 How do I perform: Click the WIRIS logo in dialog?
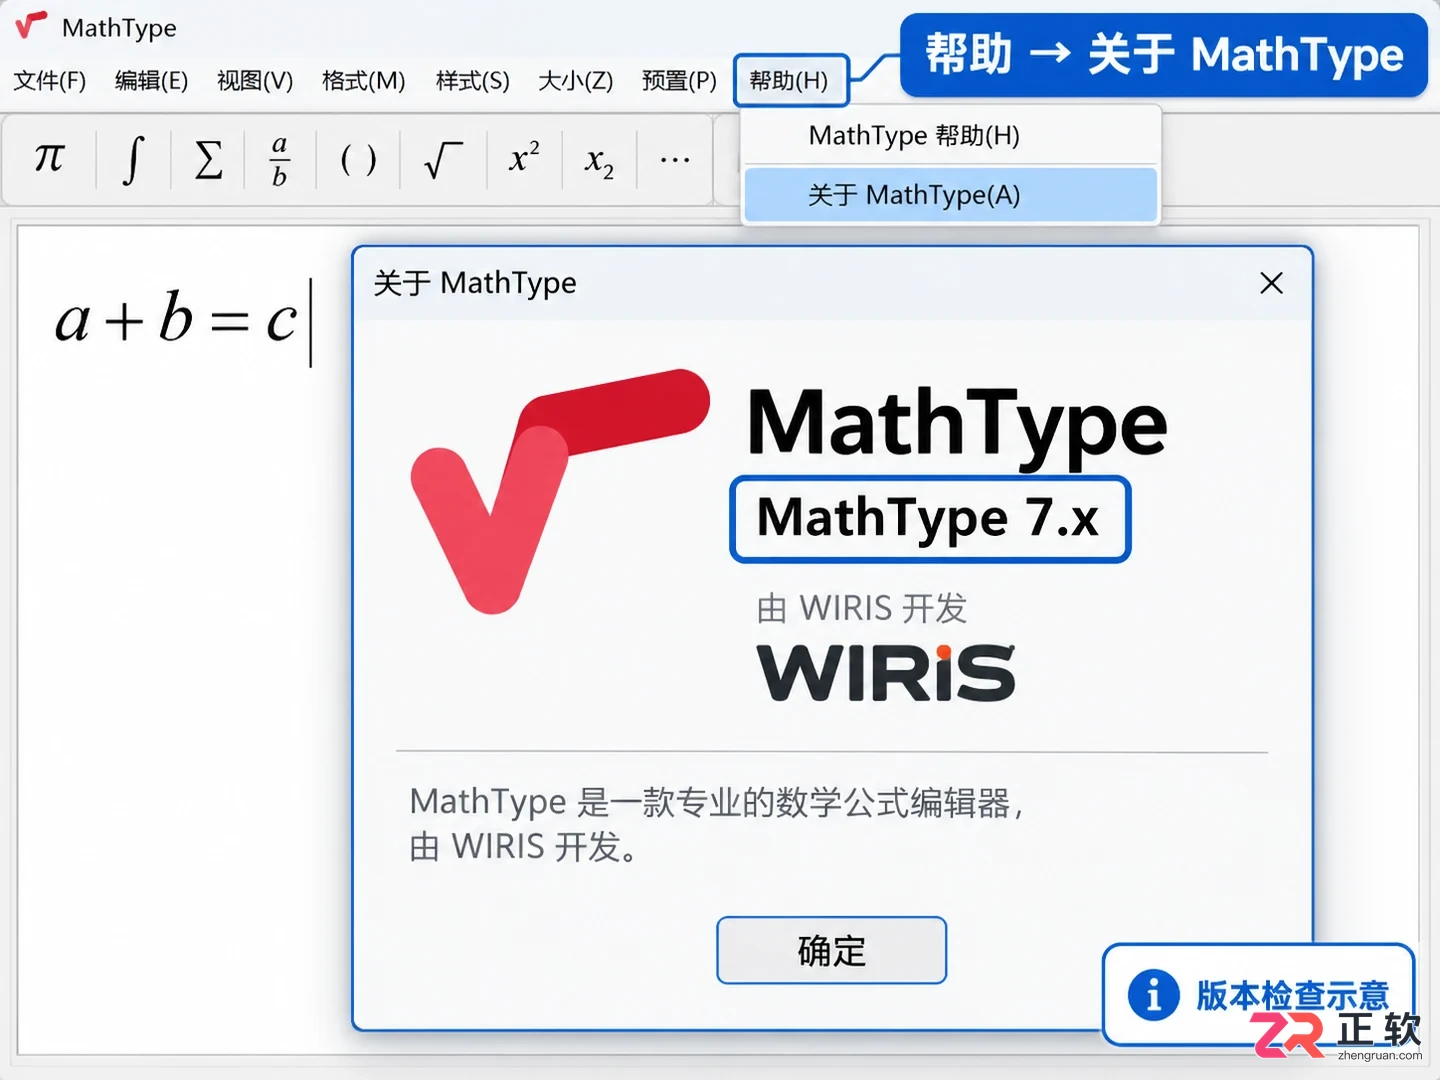(886, 672)
